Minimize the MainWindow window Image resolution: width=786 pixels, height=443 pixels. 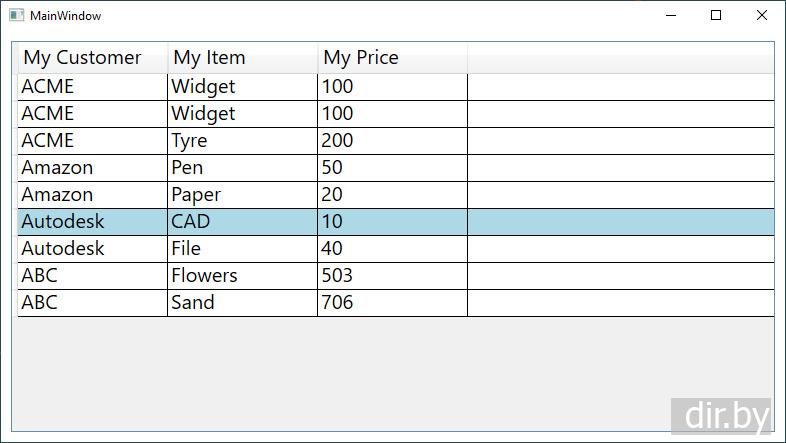[669, 16]
